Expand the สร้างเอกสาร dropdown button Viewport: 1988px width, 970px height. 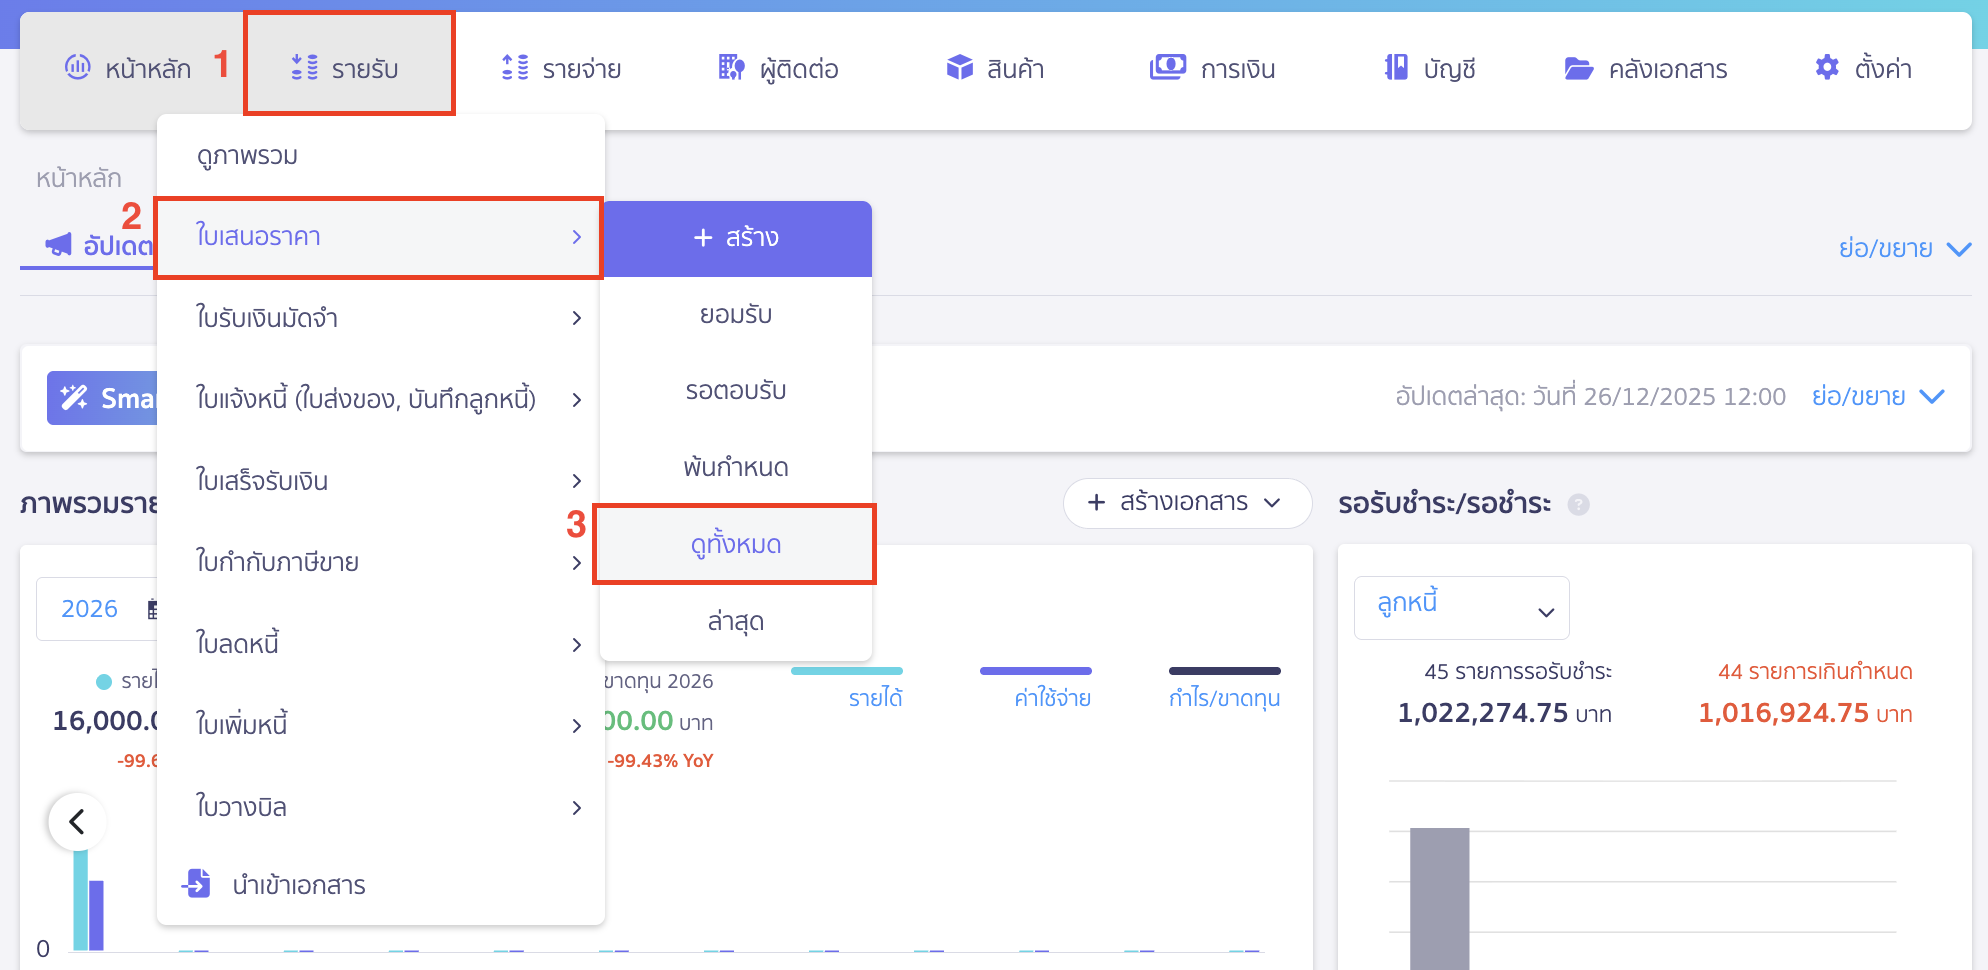[x=1187, y=502]
